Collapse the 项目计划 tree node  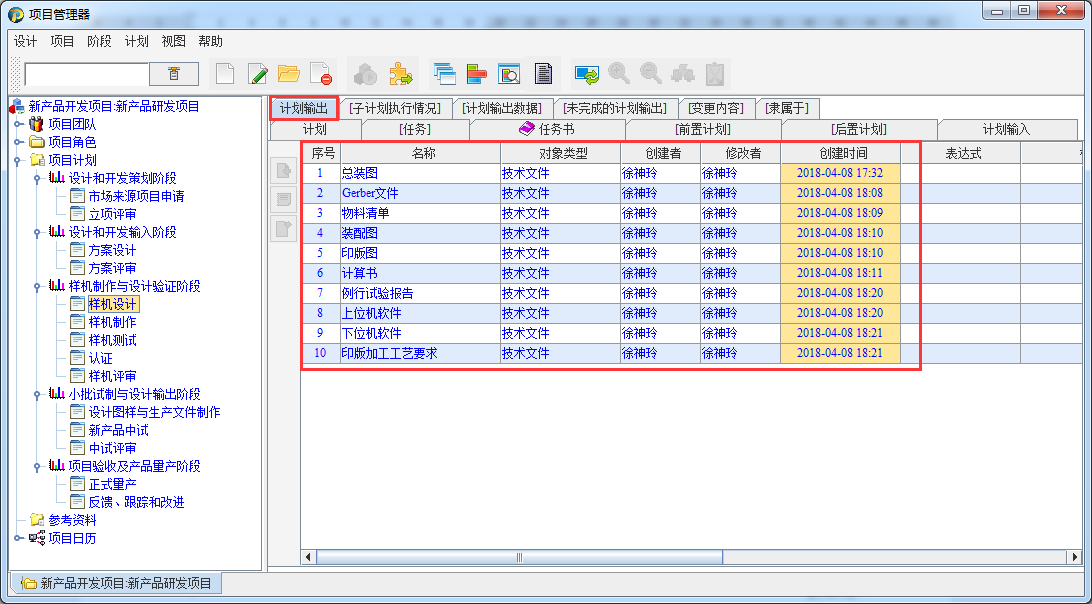[18, 160]
